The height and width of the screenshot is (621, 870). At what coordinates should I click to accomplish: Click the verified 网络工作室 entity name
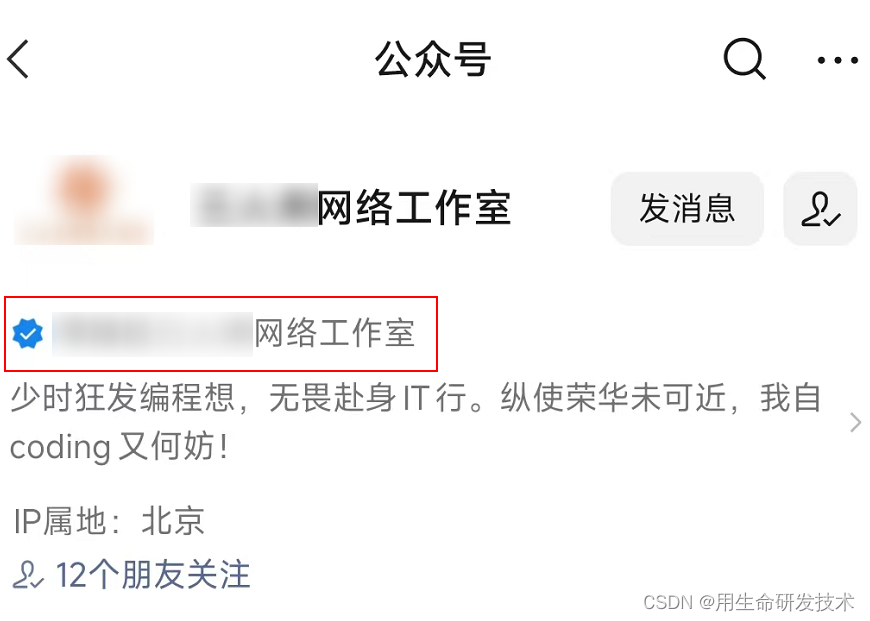coord(335,334)
